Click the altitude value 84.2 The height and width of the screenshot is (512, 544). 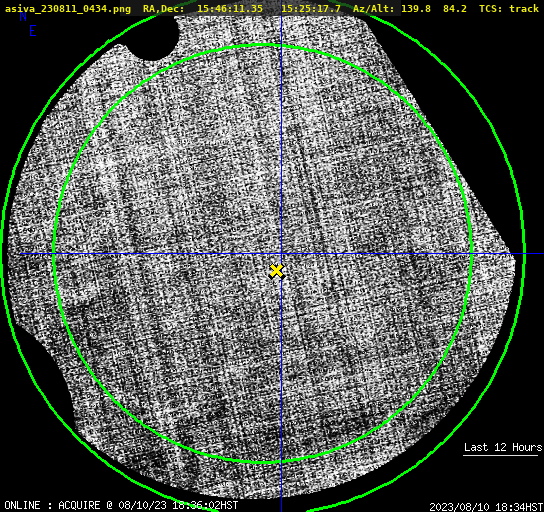455,8
